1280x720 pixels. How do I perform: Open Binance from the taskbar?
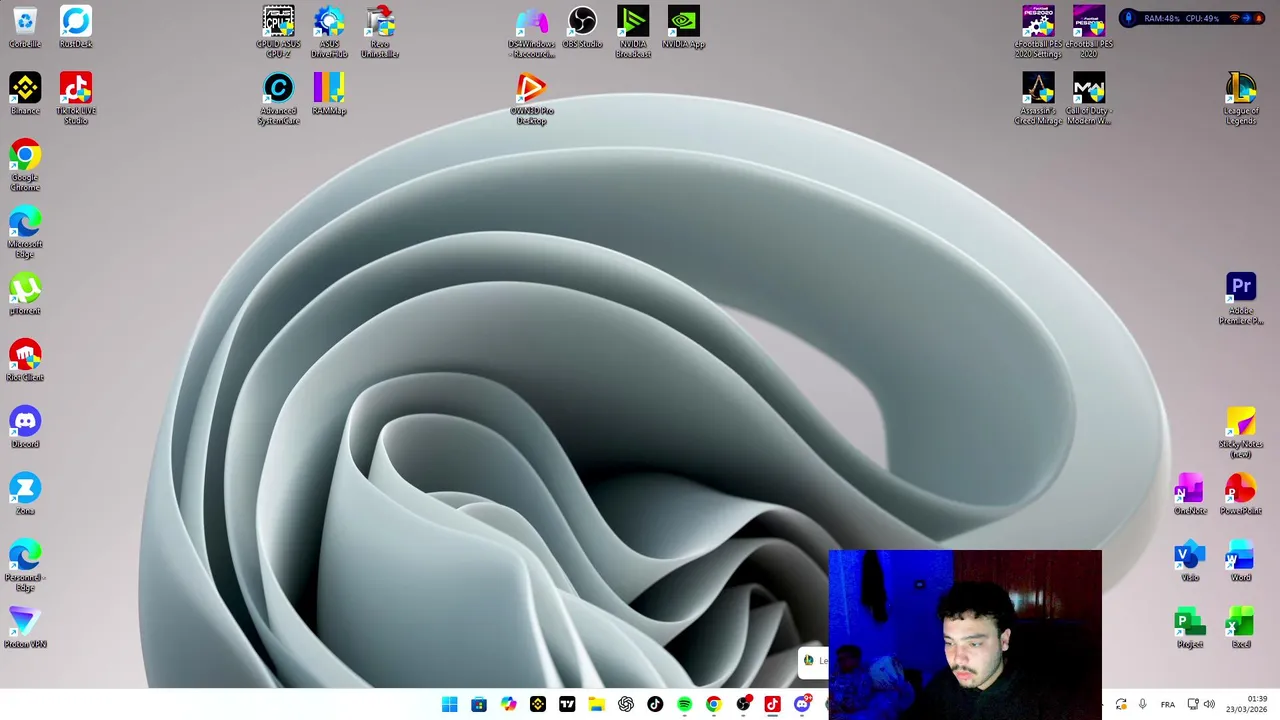[x=538, y=705]
